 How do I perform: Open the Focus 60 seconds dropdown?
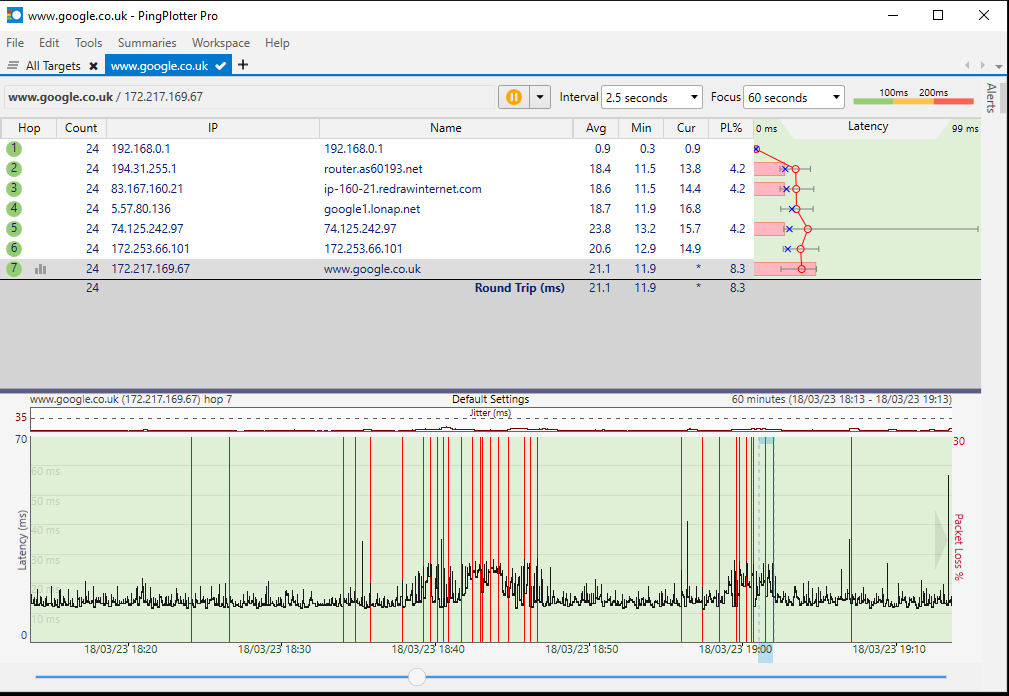point(795,97)
